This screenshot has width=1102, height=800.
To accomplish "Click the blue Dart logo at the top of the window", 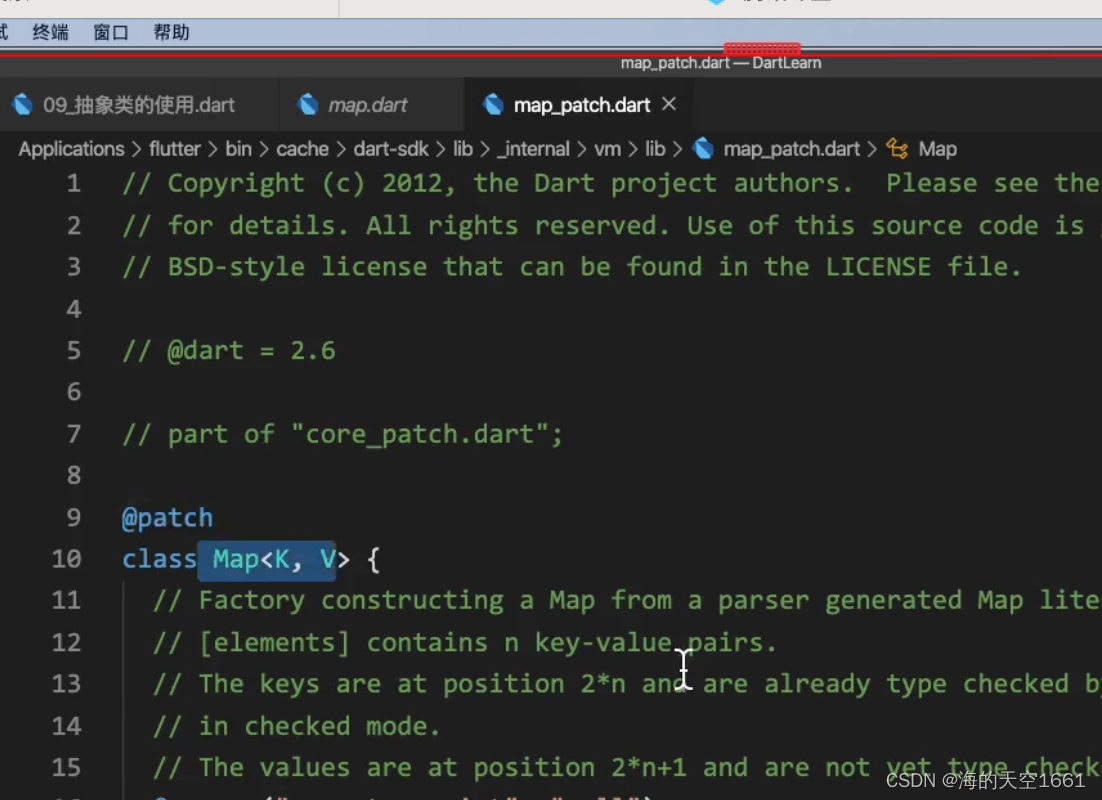I will click(718, 2).
